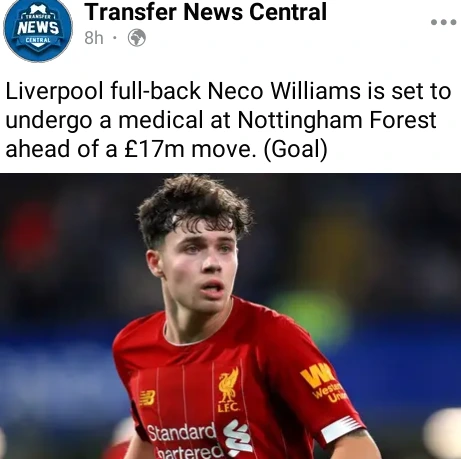Click the word Liverpool starting the post

pos(54,91)
